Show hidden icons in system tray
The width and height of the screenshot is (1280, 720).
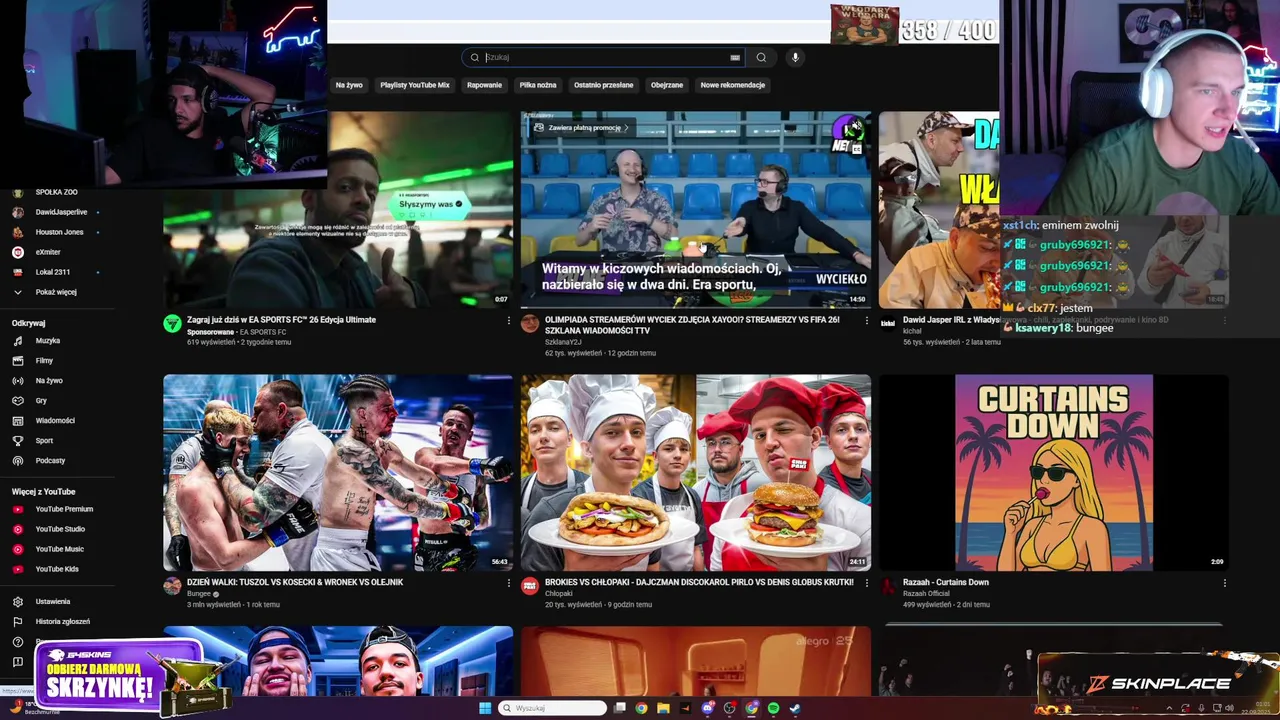(x=1169, y=708)
